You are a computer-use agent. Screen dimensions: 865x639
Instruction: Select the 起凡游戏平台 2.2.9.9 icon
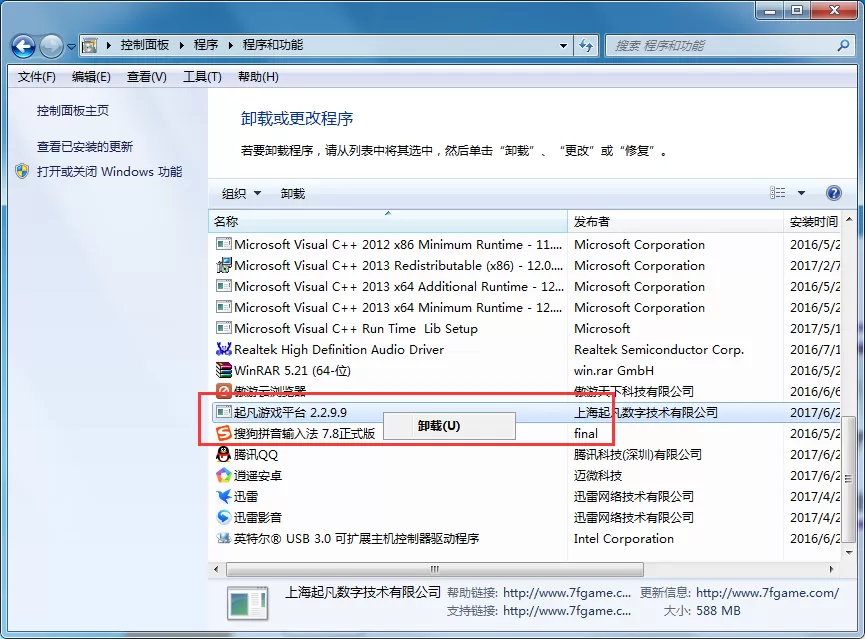223,412
